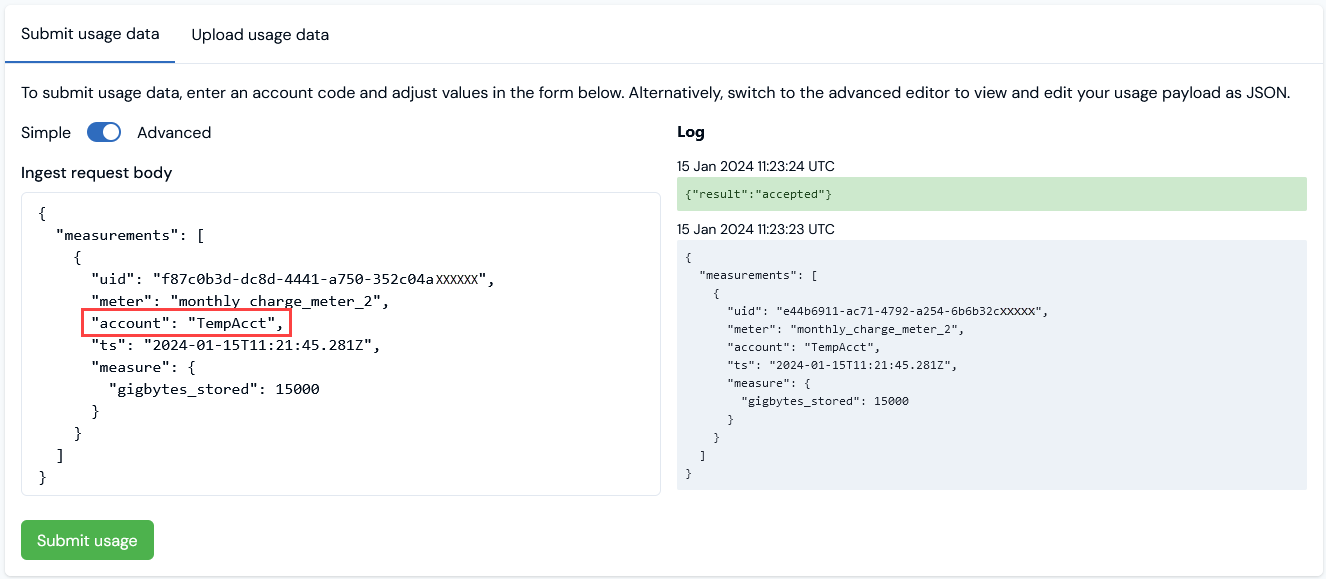The image size is (1326, 579).
Task: Click the Submit usage button
Action: [87, 539]
